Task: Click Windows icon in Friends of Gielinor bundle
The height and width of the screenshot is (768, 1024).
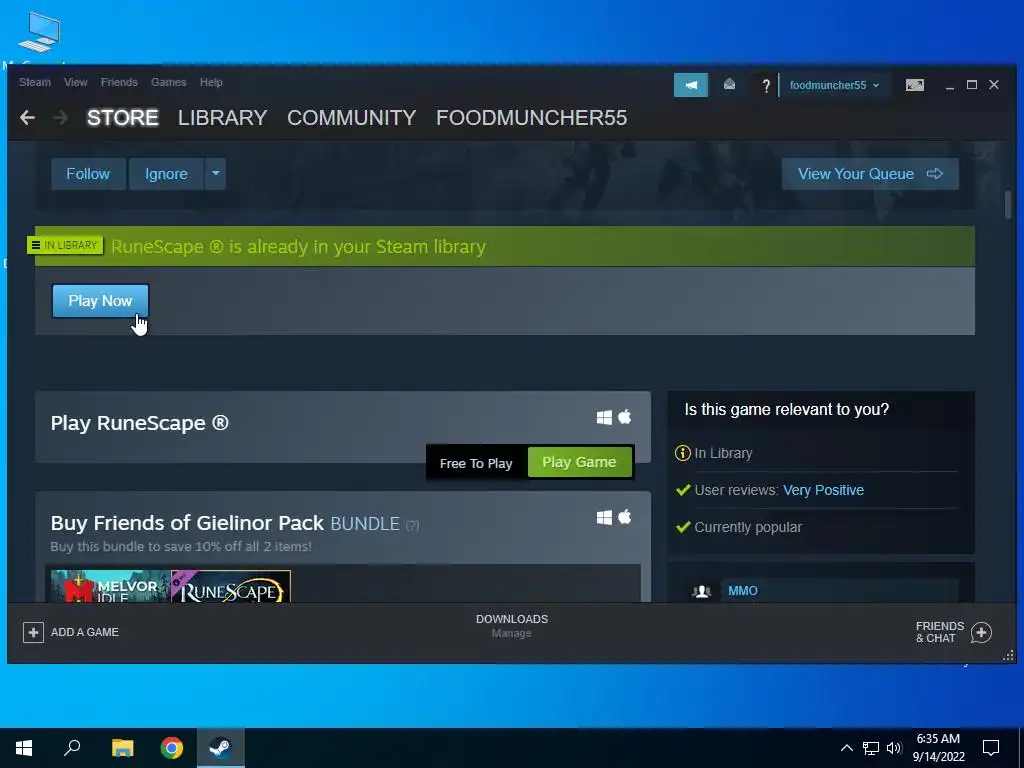Action: coord(604,517)
